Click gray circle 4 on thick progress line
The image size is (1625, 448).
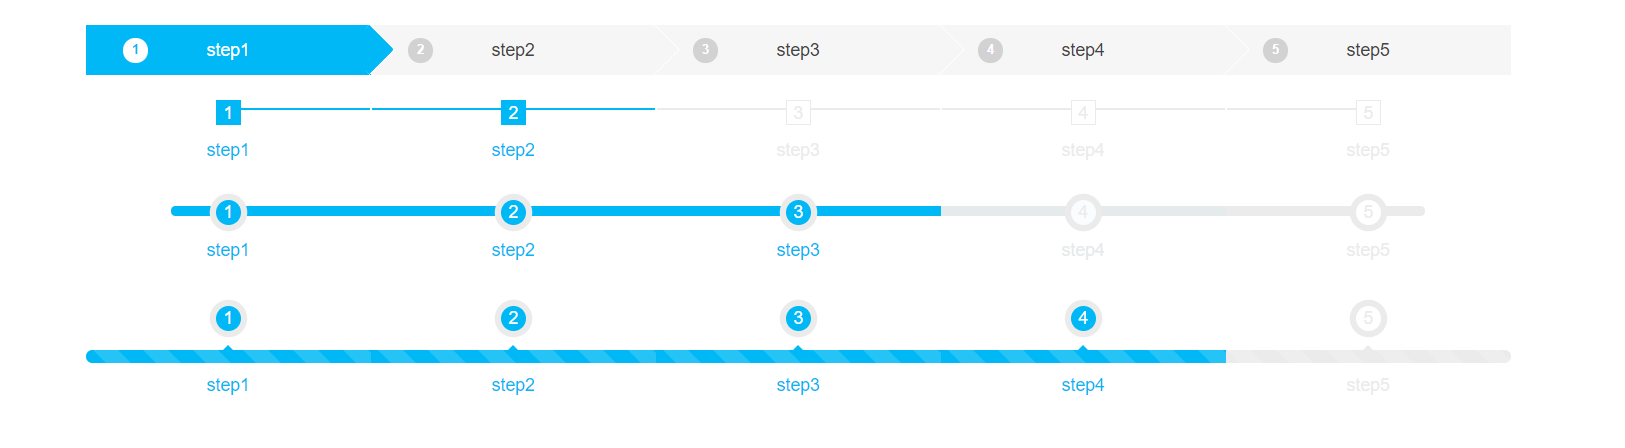point(1083,212)
